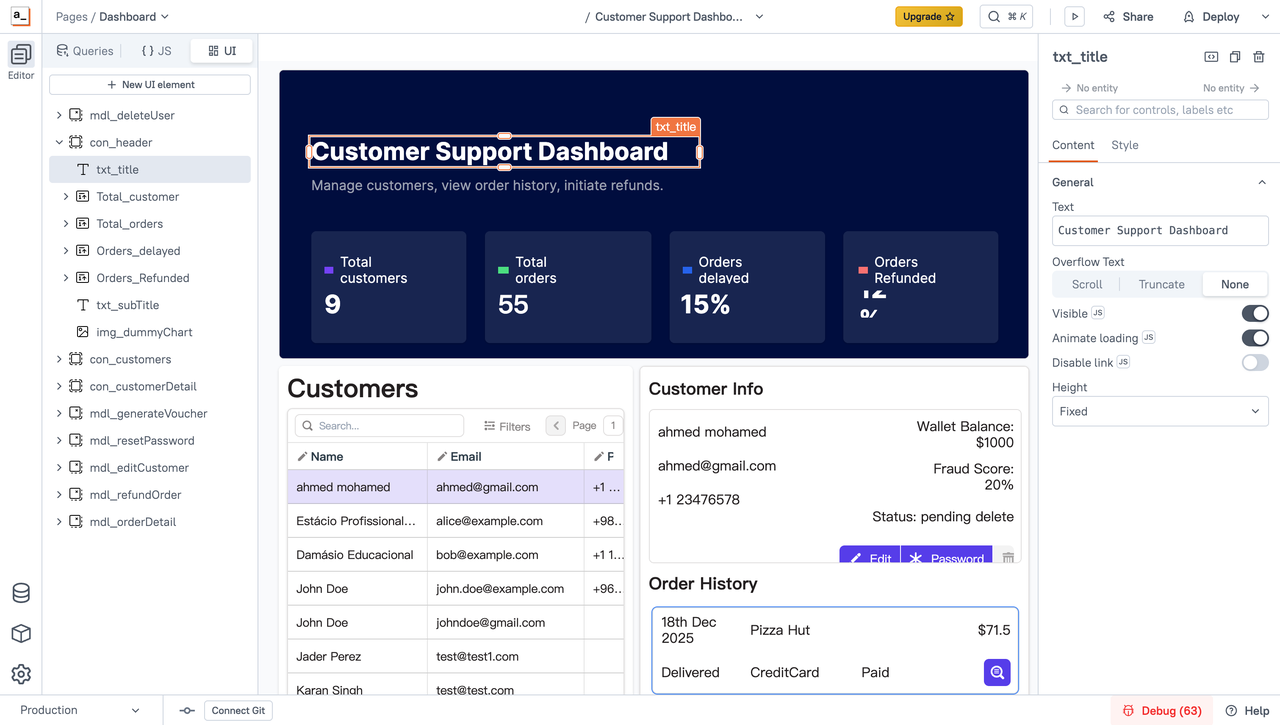Disable the Animate loading switch
This screenshot has height=725, width=1280.
(1254, 338)
